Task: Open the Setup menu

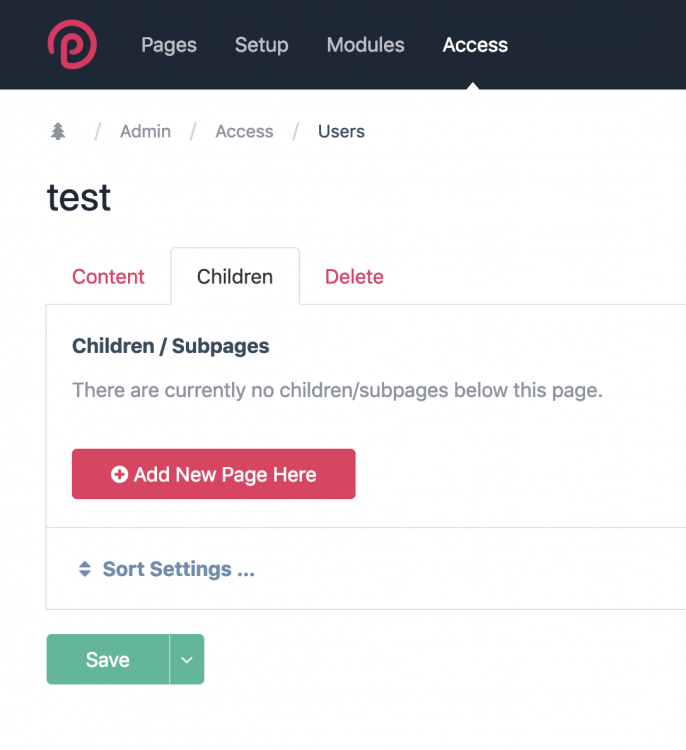Action: tap(261, 45)
